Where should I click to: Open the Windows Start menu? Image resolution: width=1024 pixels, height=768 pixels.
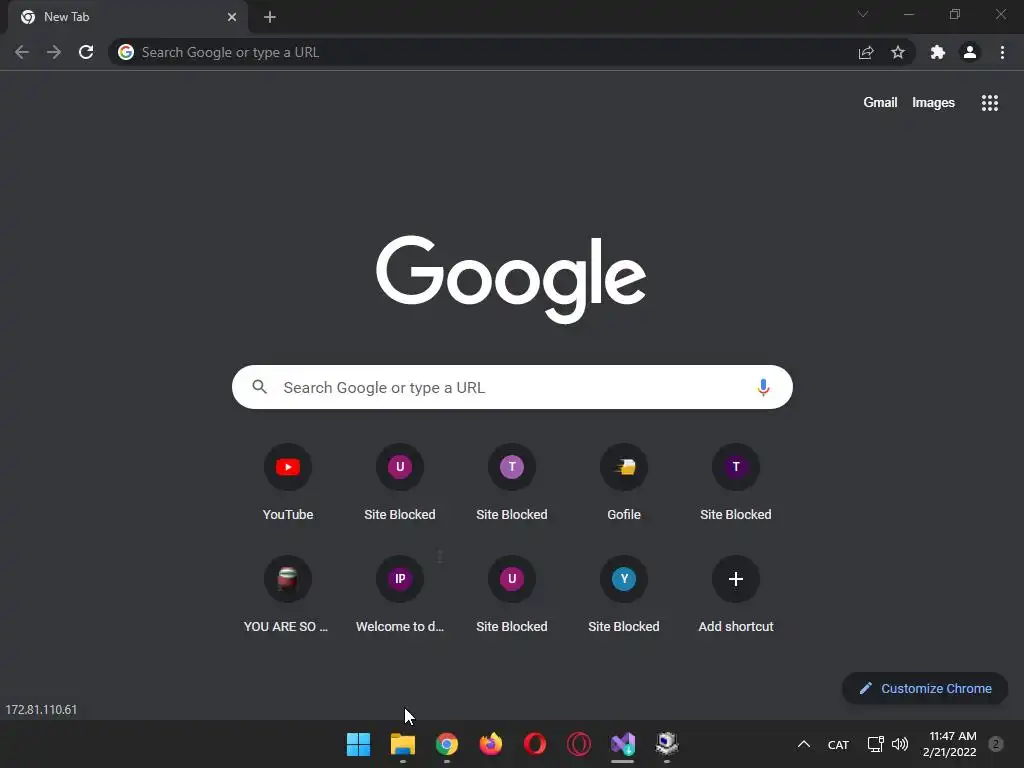[359, 744]
